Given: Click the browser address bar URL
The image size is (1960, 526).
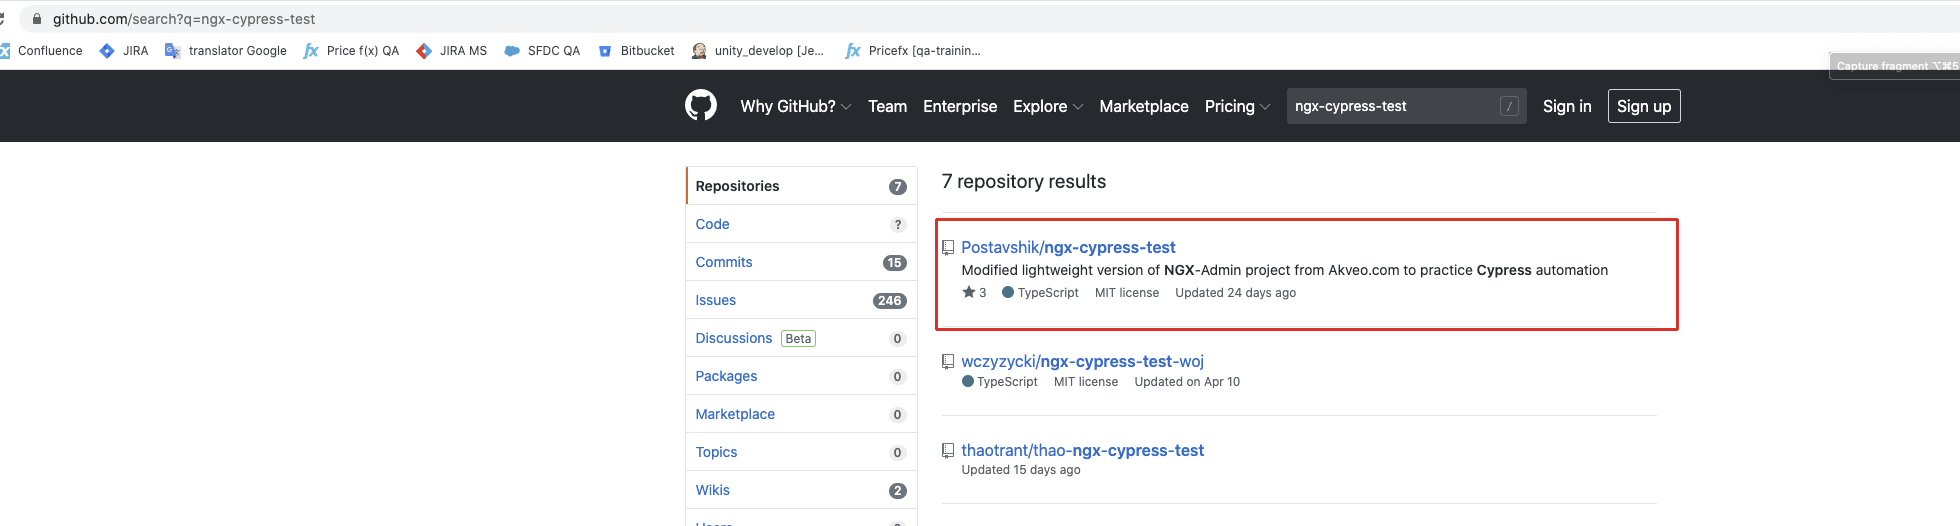Looking at the screenshot, I should tap(184, 19).
